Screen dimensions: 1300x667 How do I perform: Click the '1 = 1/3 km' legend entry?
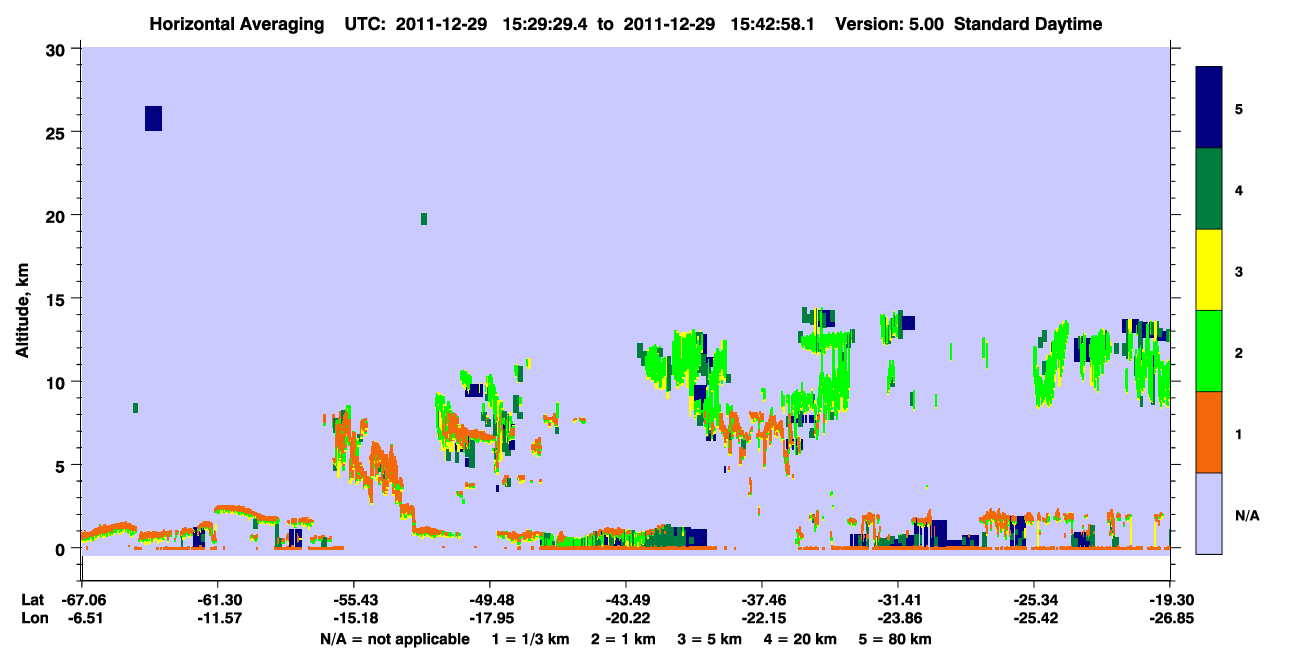(530, 638)
